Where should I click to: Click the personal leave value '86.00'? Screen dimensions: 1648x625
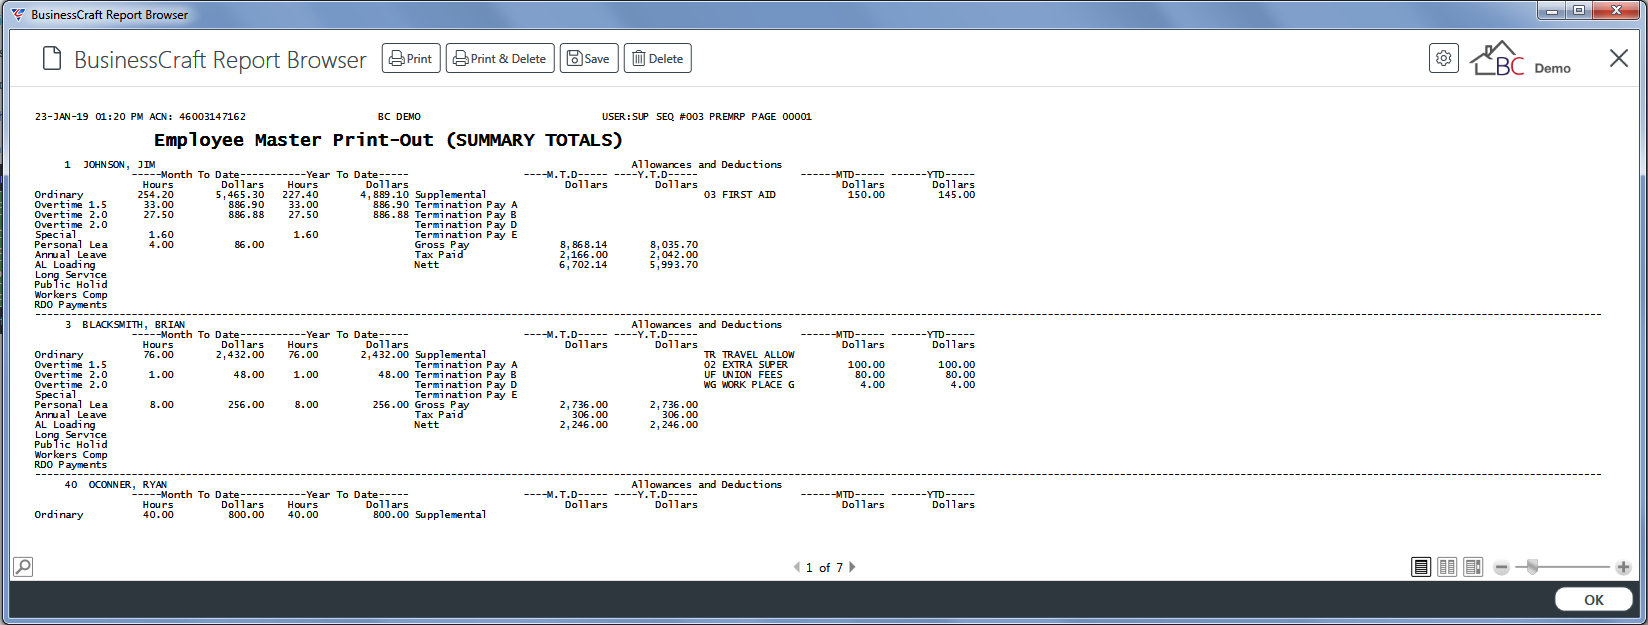(x=250, y=245)
